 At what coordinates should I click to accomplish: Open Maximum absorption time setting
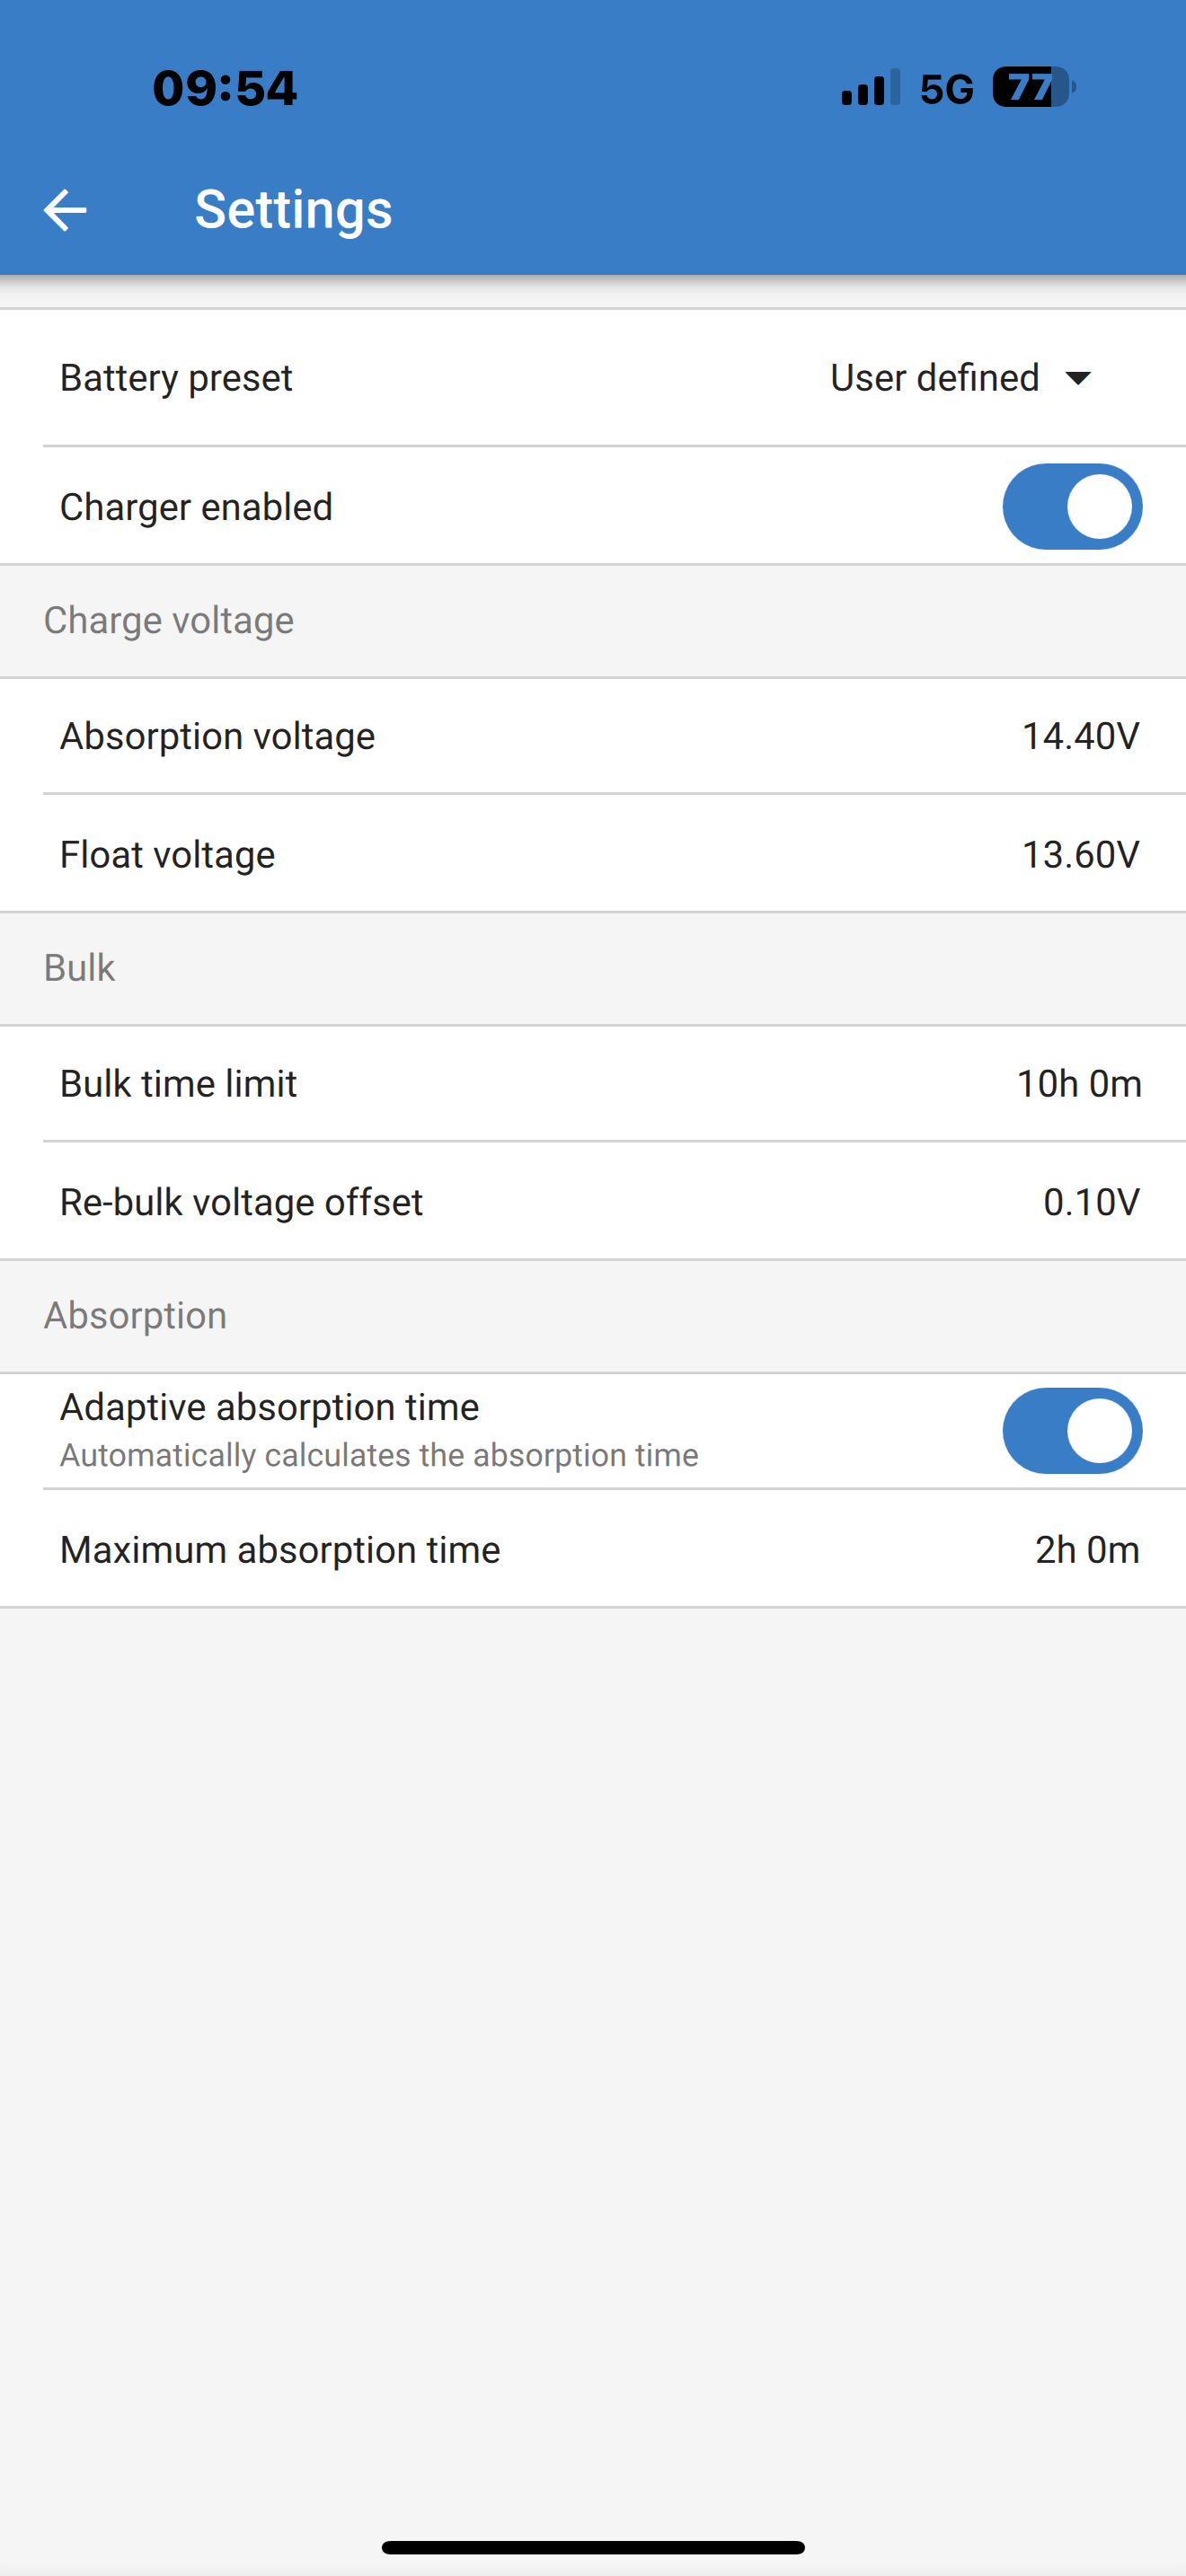592,1550
